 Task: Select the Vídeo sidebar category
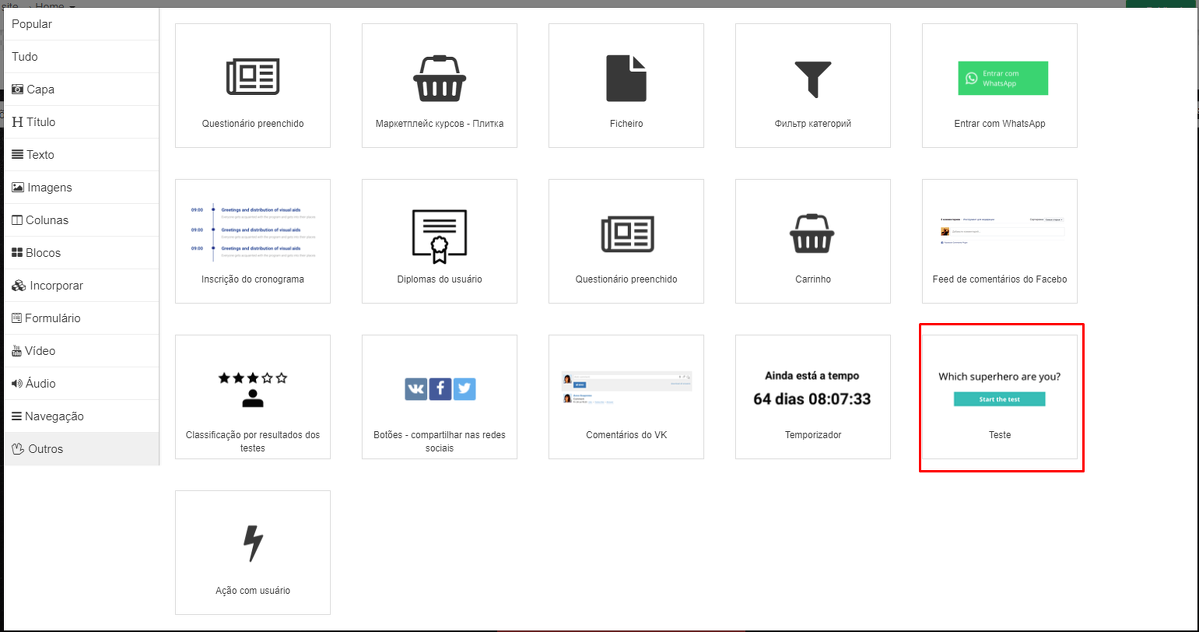(40, 351)
